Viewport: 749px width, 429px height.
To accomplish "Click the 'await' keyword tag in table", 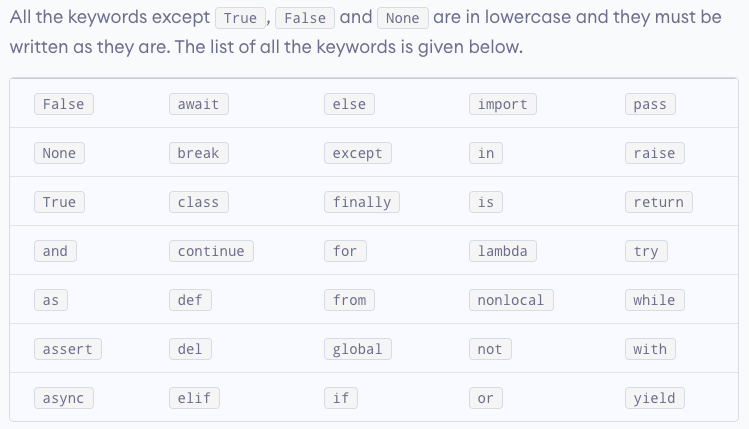I will coord(199,104).
